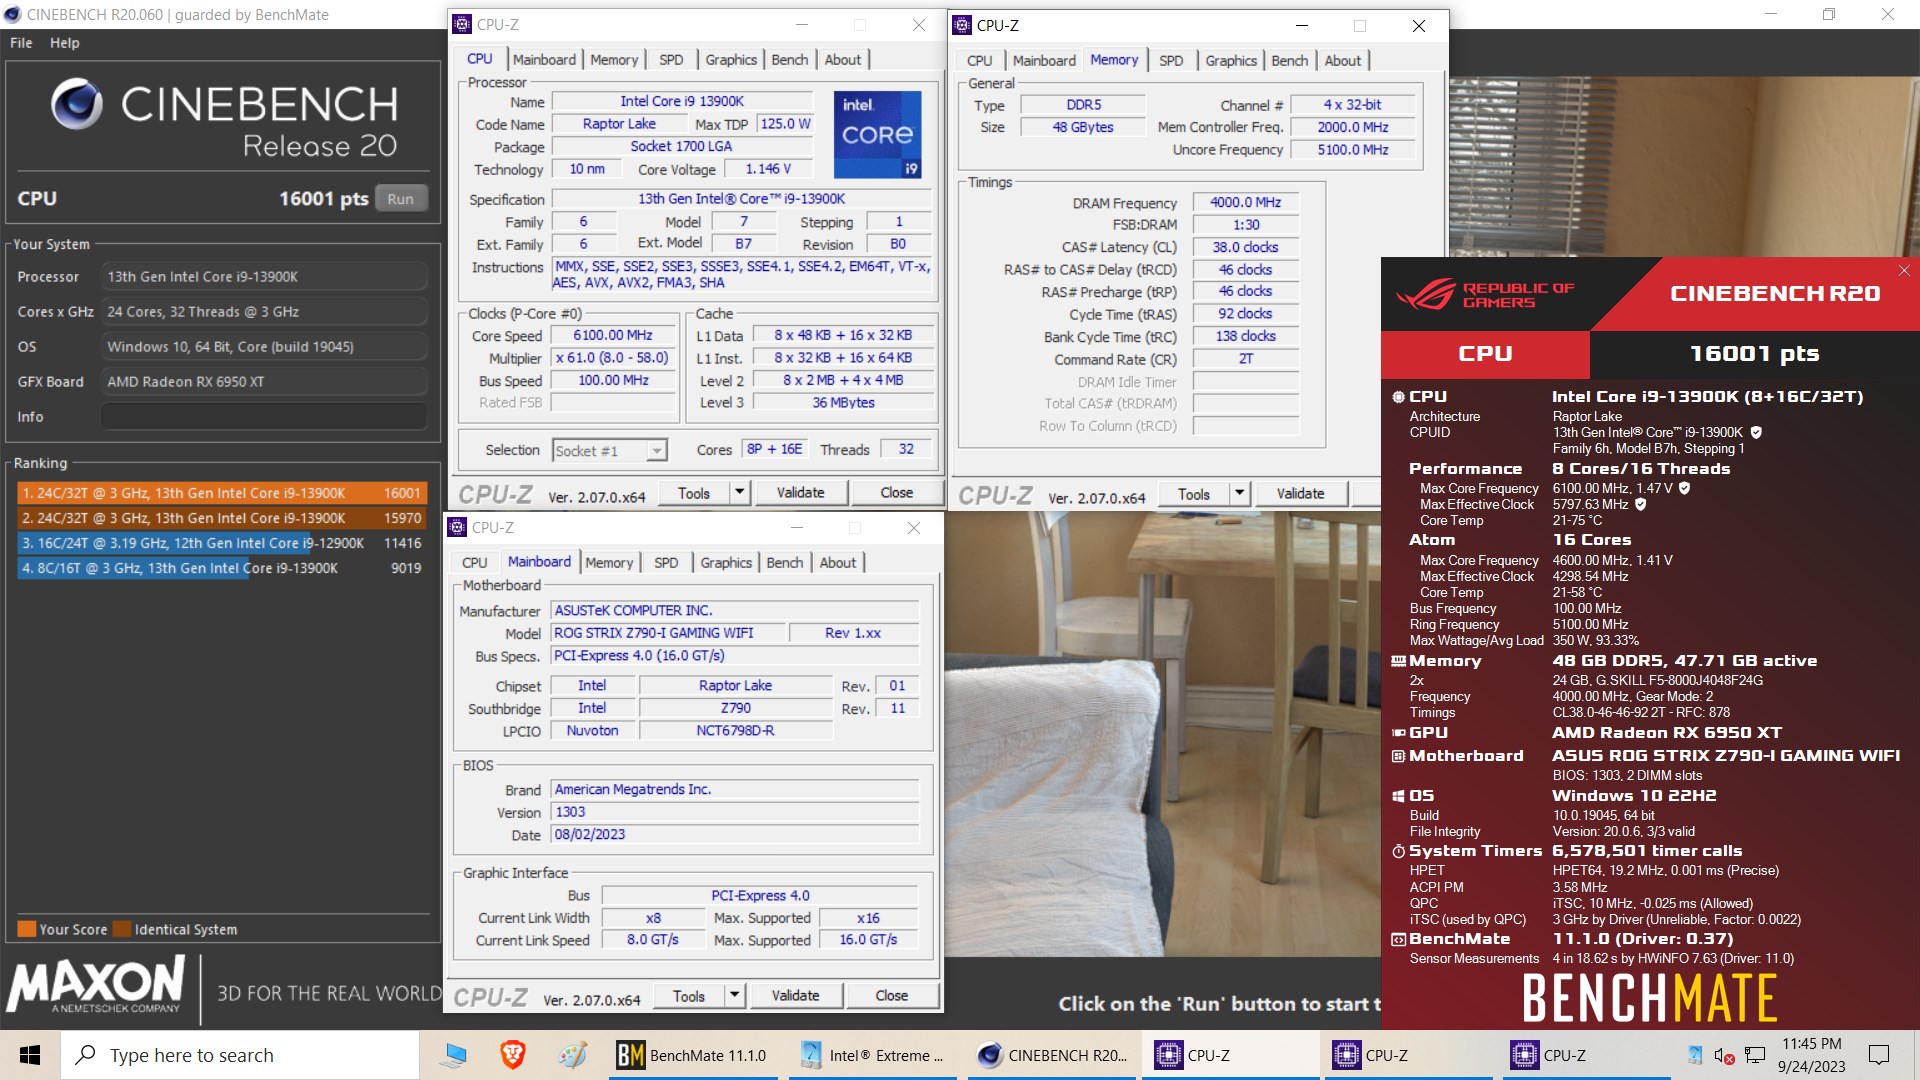Open Graphics tab in CPU-Z motherboard window
This screenshot has width=1920, height=1080.
pos(726,563)
